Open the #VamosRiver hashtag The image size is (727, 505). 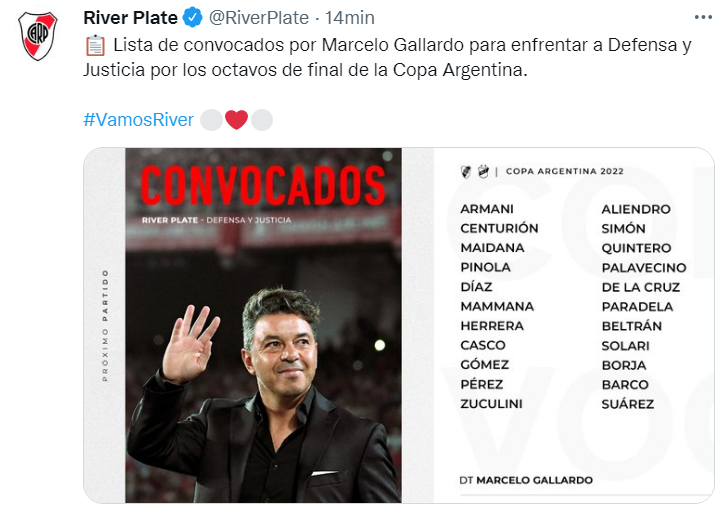pos(138,120)
